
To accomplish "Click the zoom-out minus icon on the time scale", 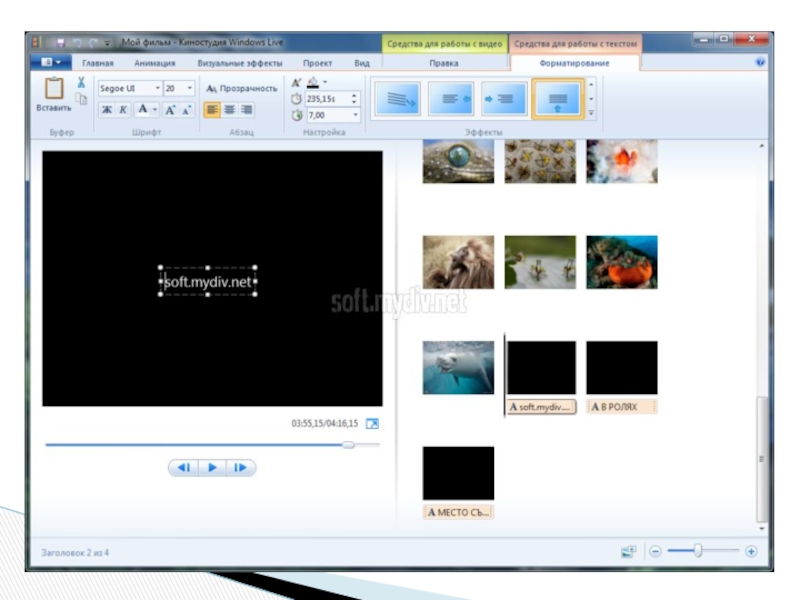I will pos(656,551).
